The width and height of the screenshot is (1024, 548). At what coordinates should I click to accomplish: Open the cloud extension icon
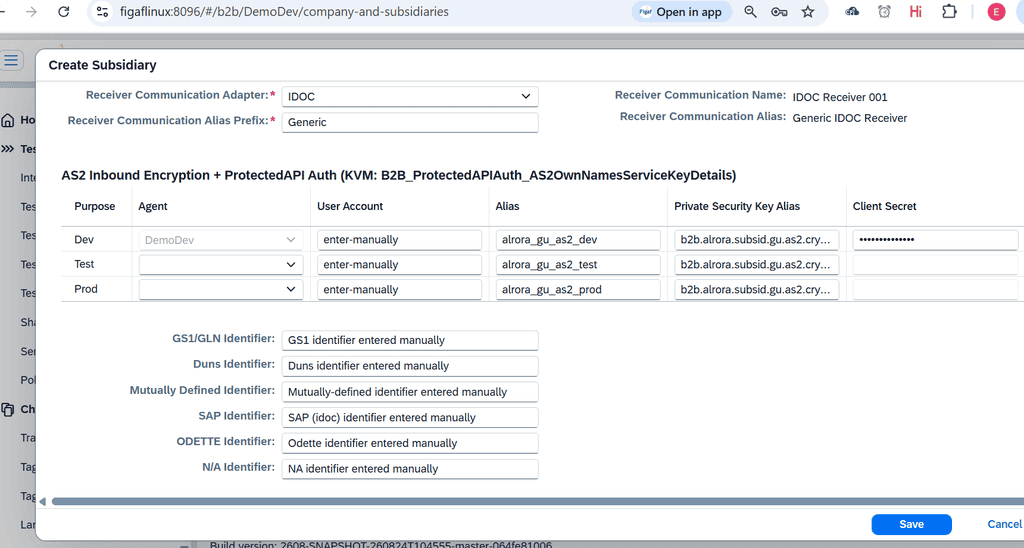[852, 12]
